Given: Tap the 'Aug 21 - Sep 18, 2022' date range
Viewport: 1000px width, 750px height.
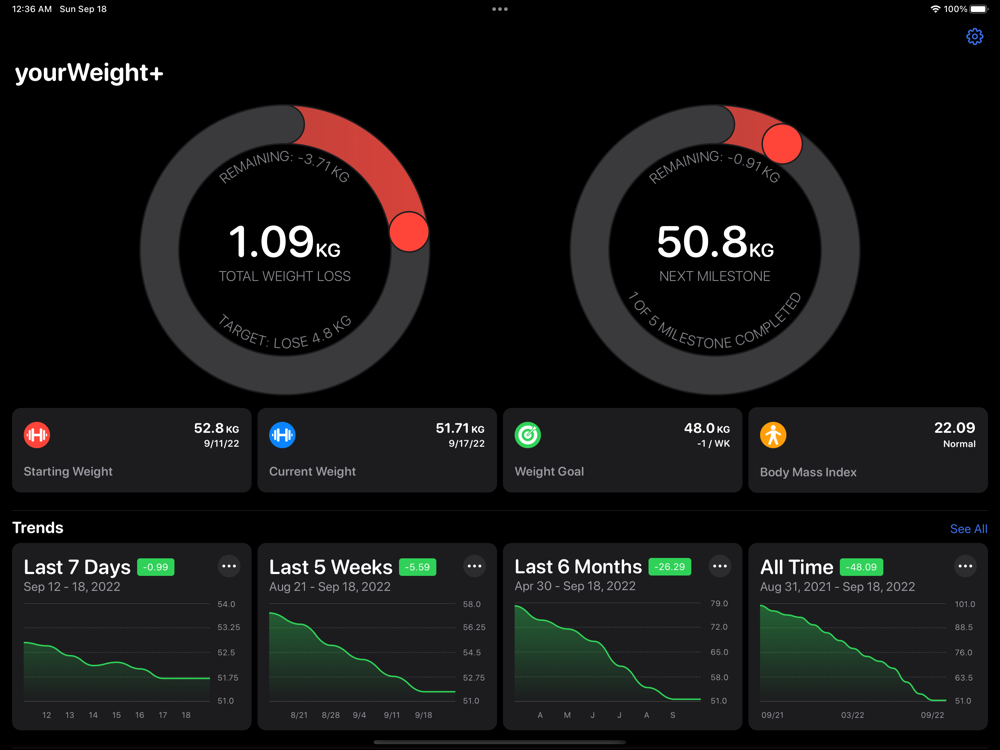Looking at the screenshot, I should (x=330, y=587).
